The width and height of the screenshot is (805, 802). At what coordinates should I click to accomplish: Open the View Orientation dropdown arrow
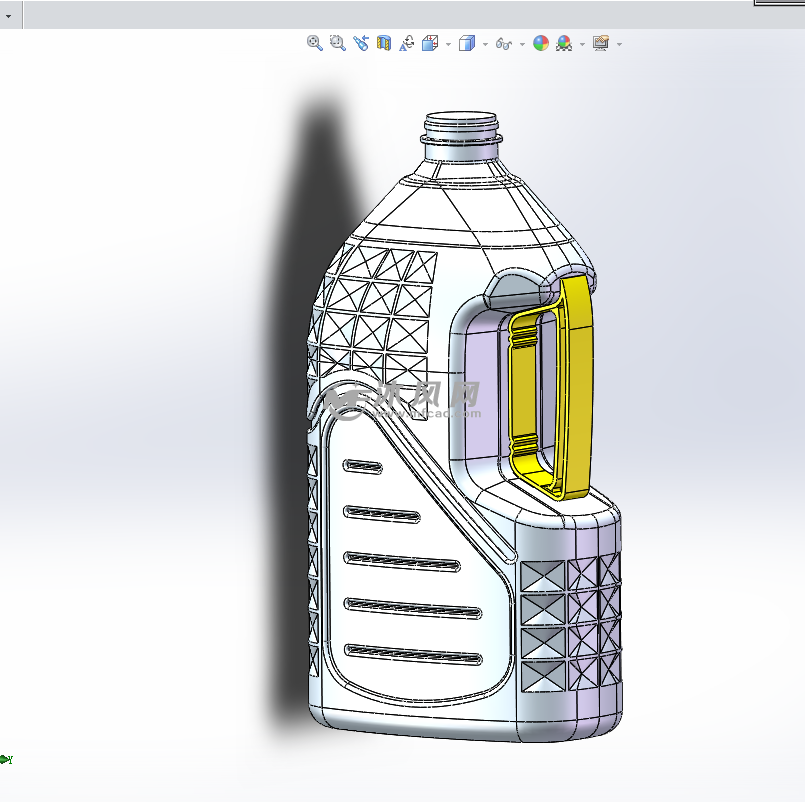446,44
